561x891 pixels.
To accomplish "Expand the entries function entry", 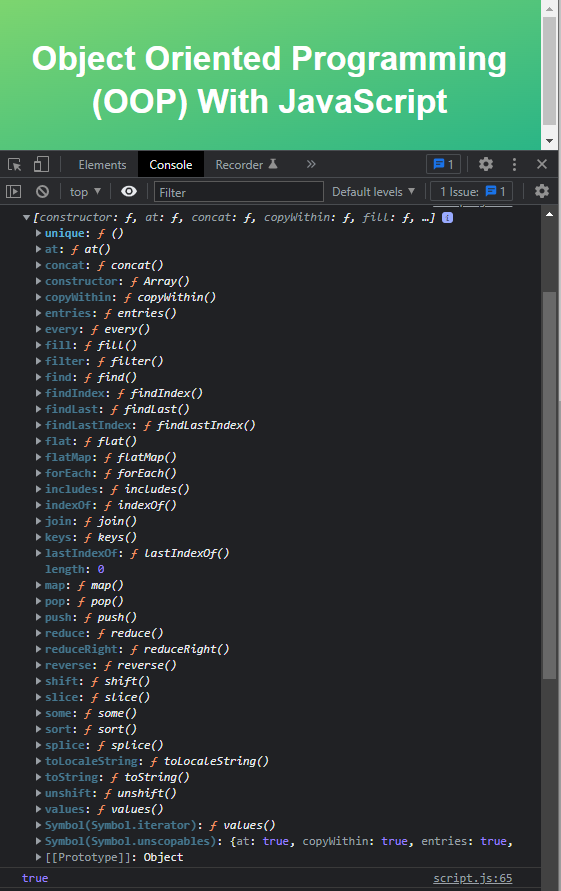I will [x=38, y=313].
